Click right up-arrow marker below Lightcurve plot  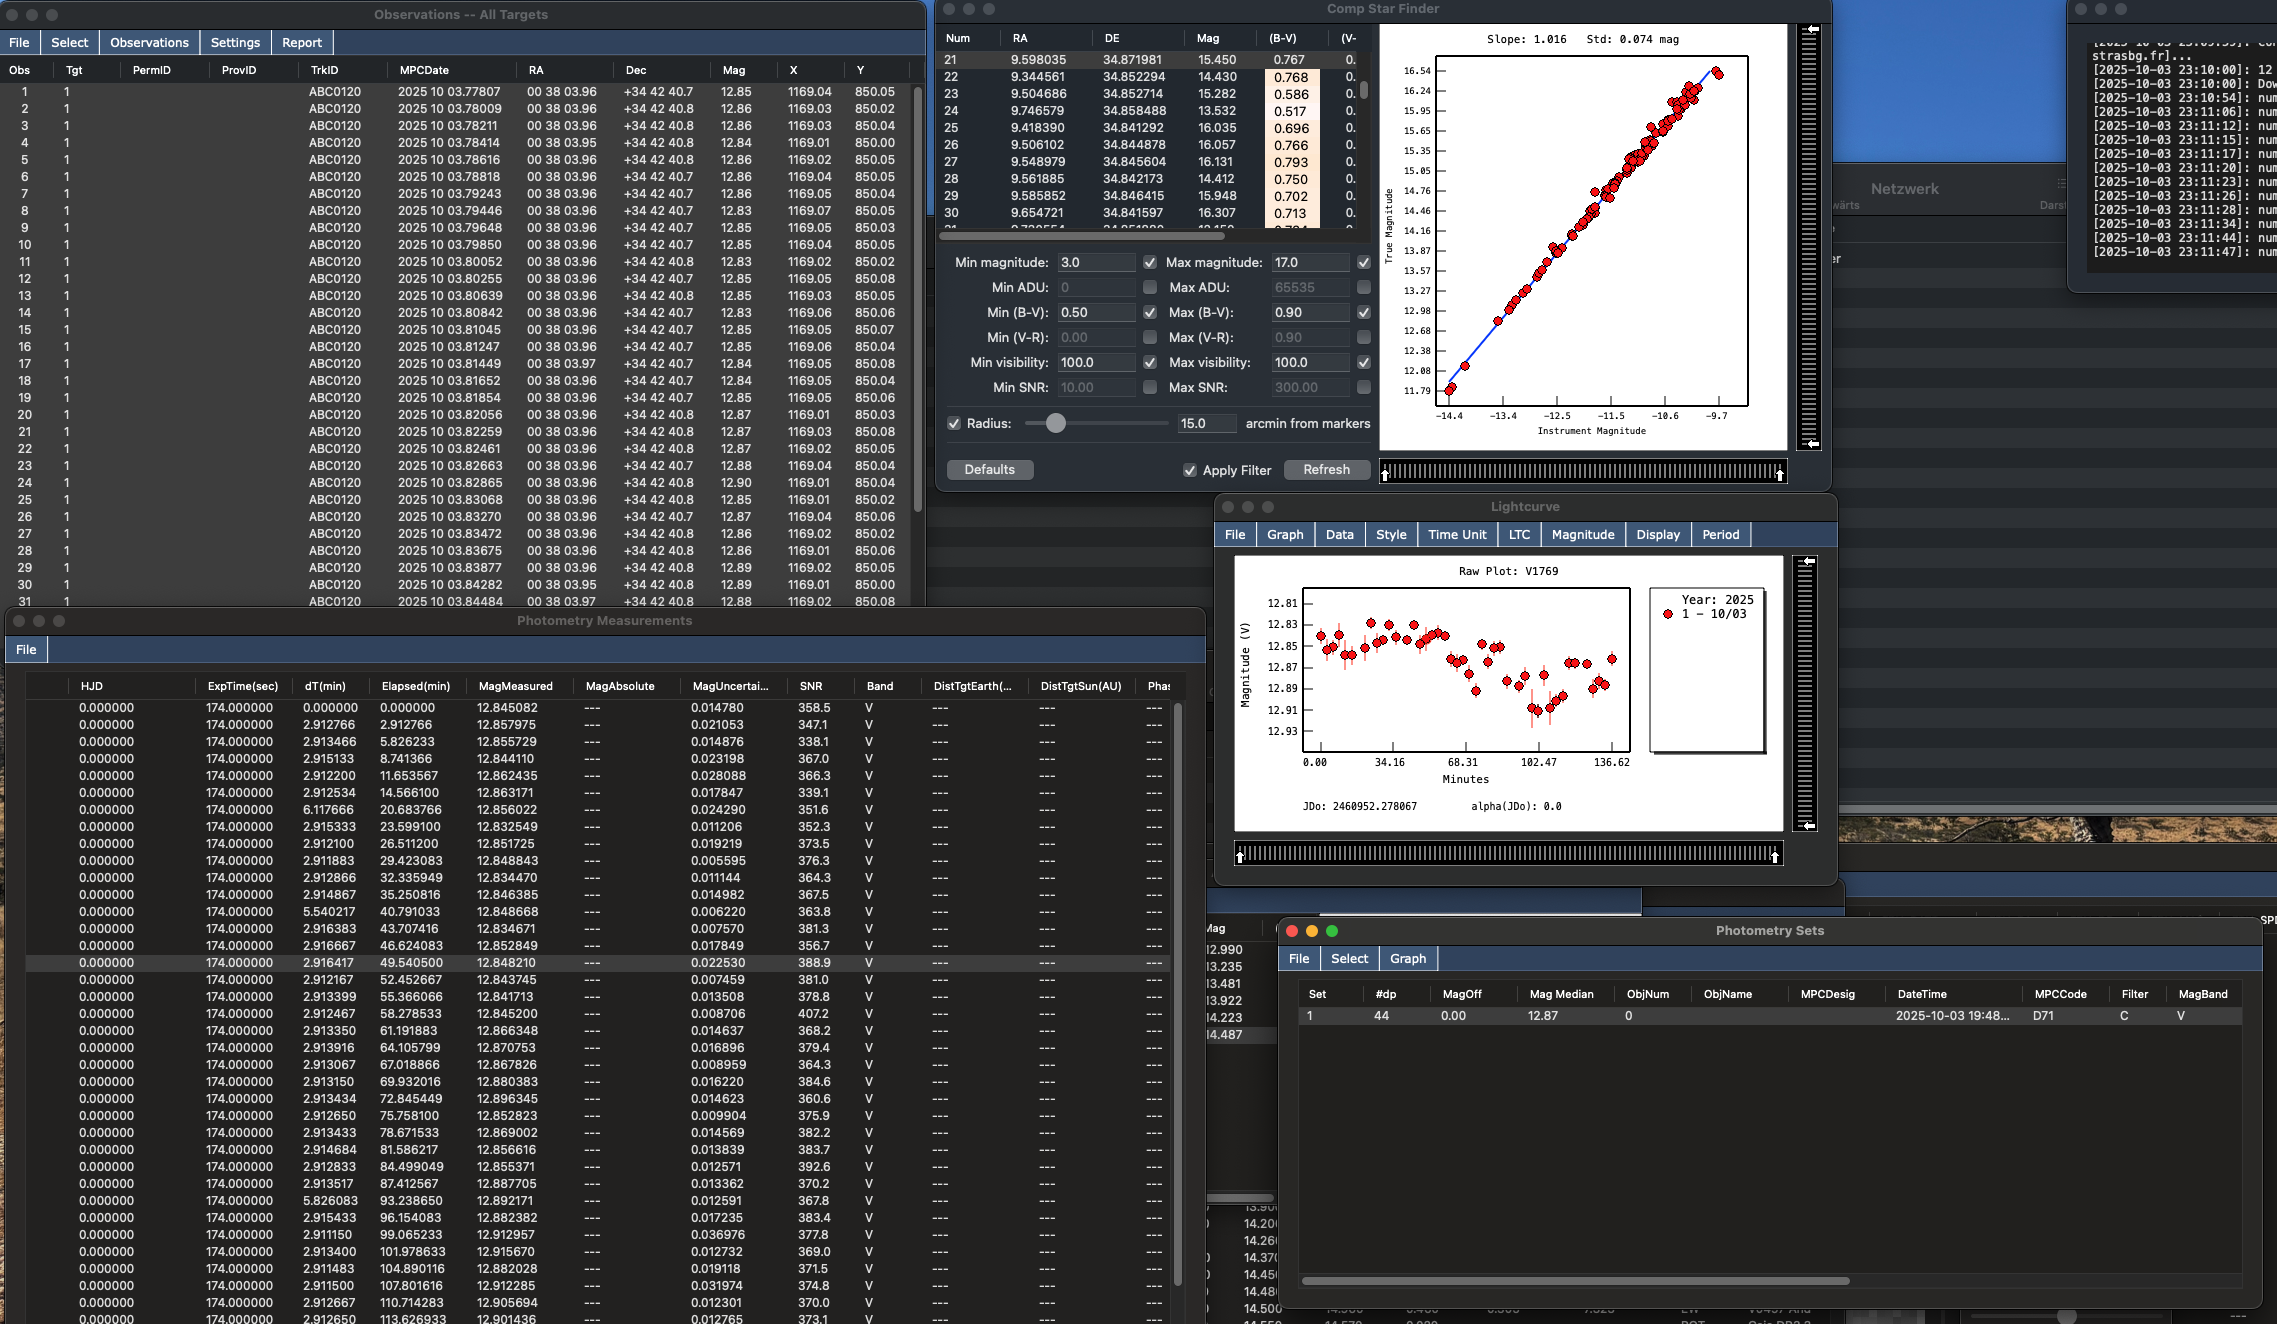tap(1775, 856)
